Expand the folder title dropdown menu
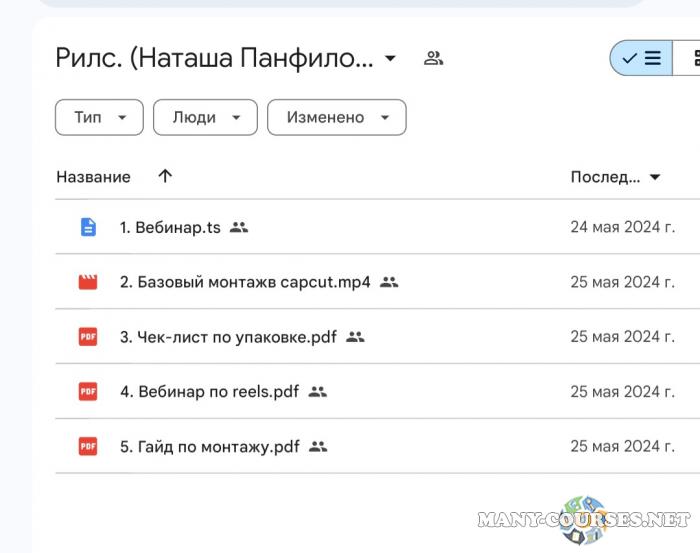The image size is (700, 553). click(x=390, y=58)
